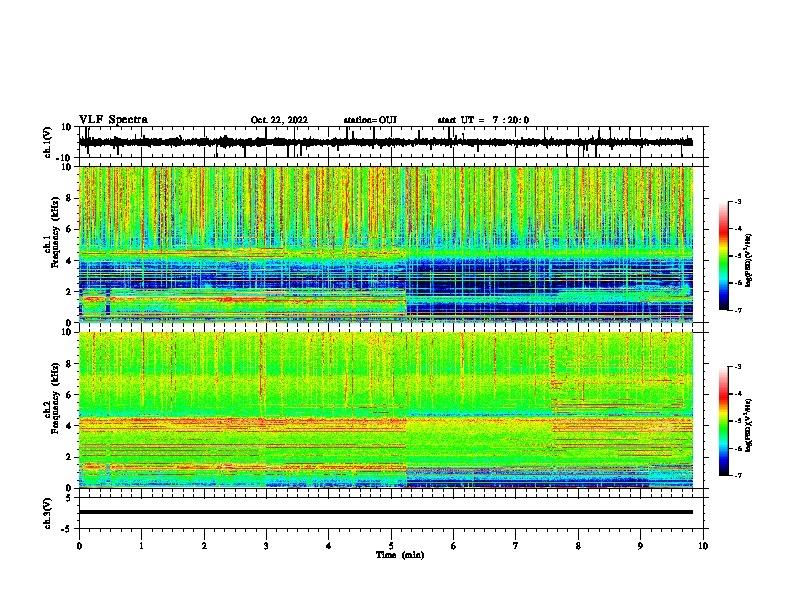
Task: Click the ch.2 "Frequency (kHz)" axis label
Action: click(x=55, y=398)
